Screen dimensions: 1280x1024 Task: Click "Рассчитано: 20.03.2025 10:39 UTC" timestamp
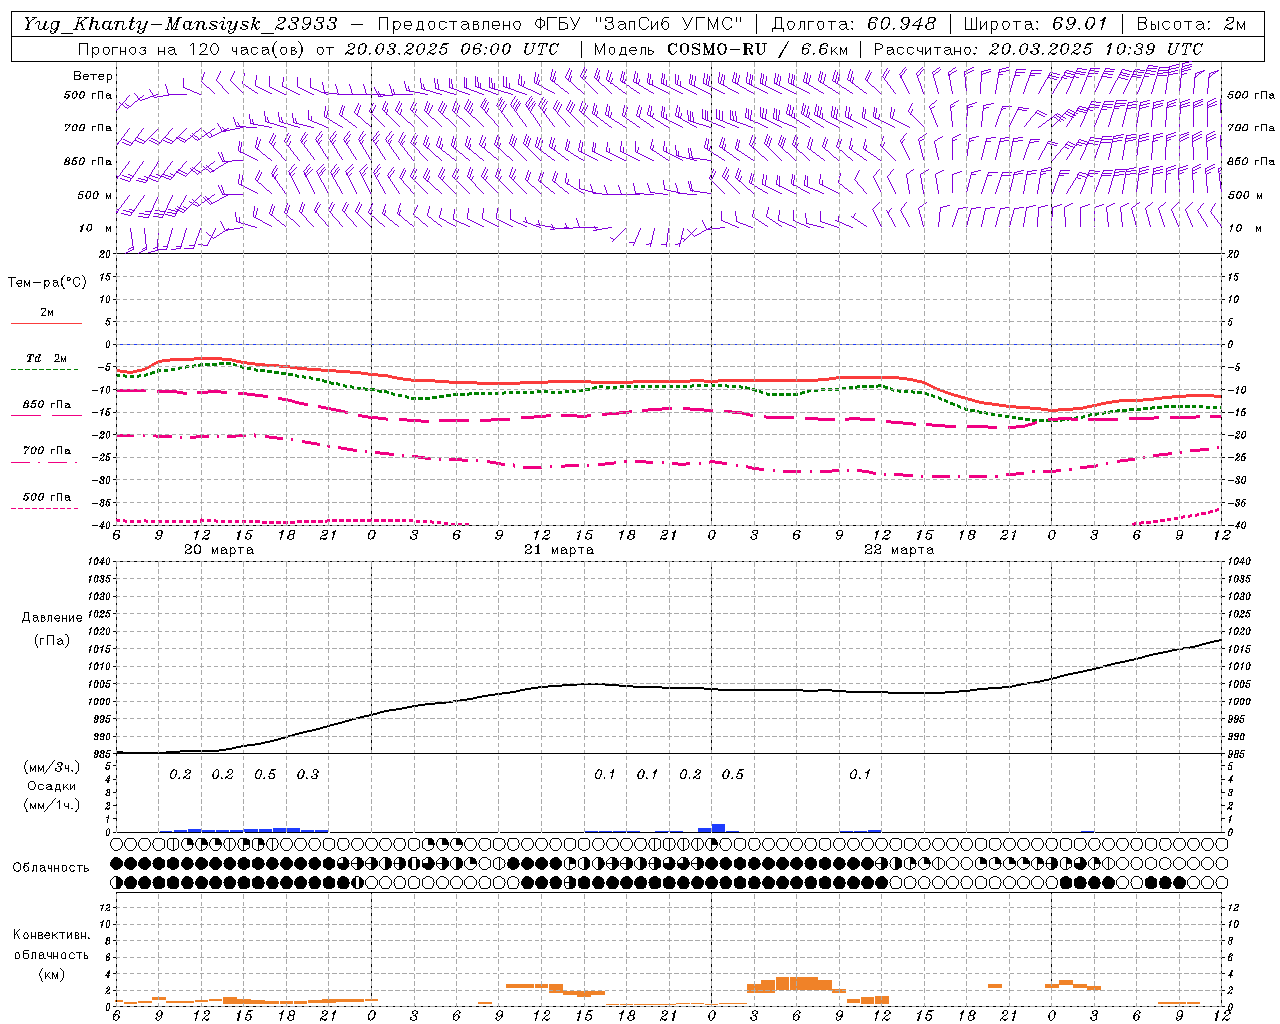pyautogui.click(x=1038, y=48)
